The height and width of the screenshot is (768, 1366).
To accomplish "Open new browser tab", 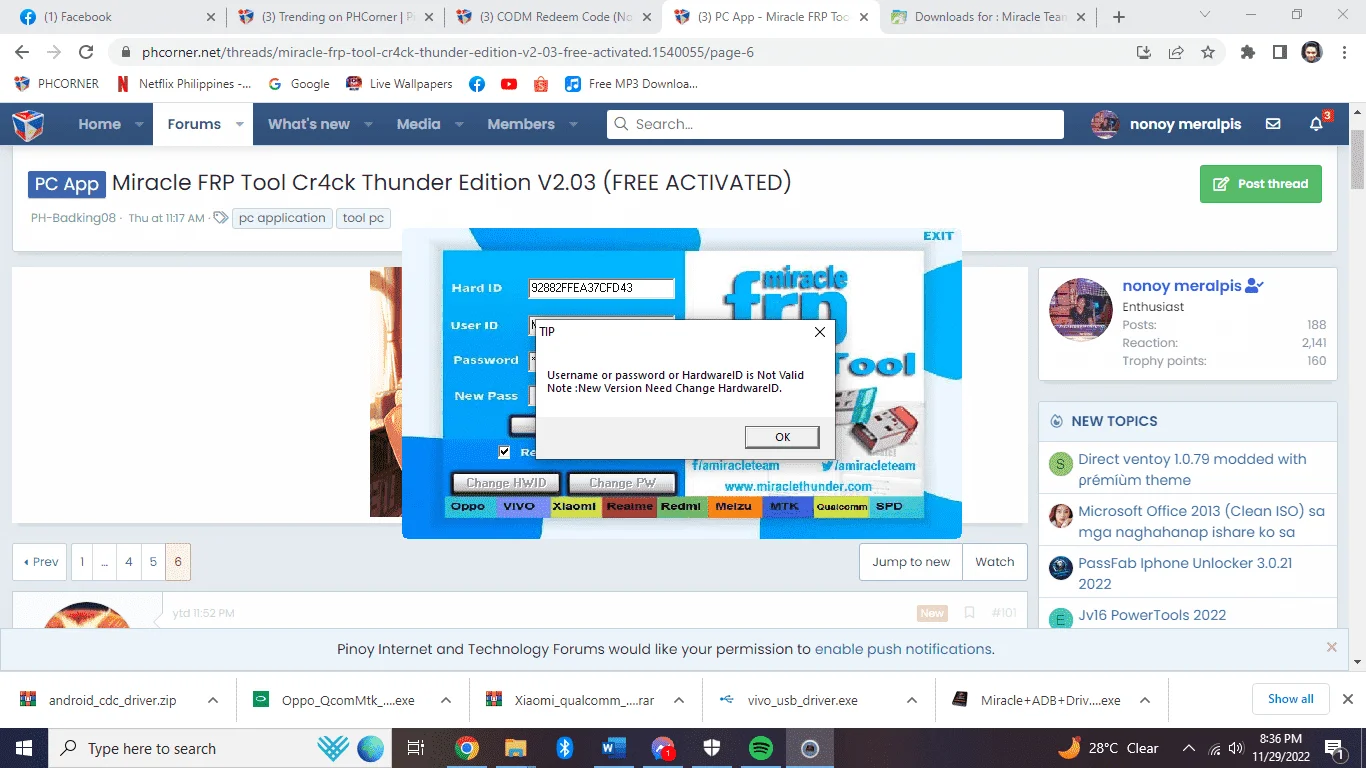I will coord(1119,17).
